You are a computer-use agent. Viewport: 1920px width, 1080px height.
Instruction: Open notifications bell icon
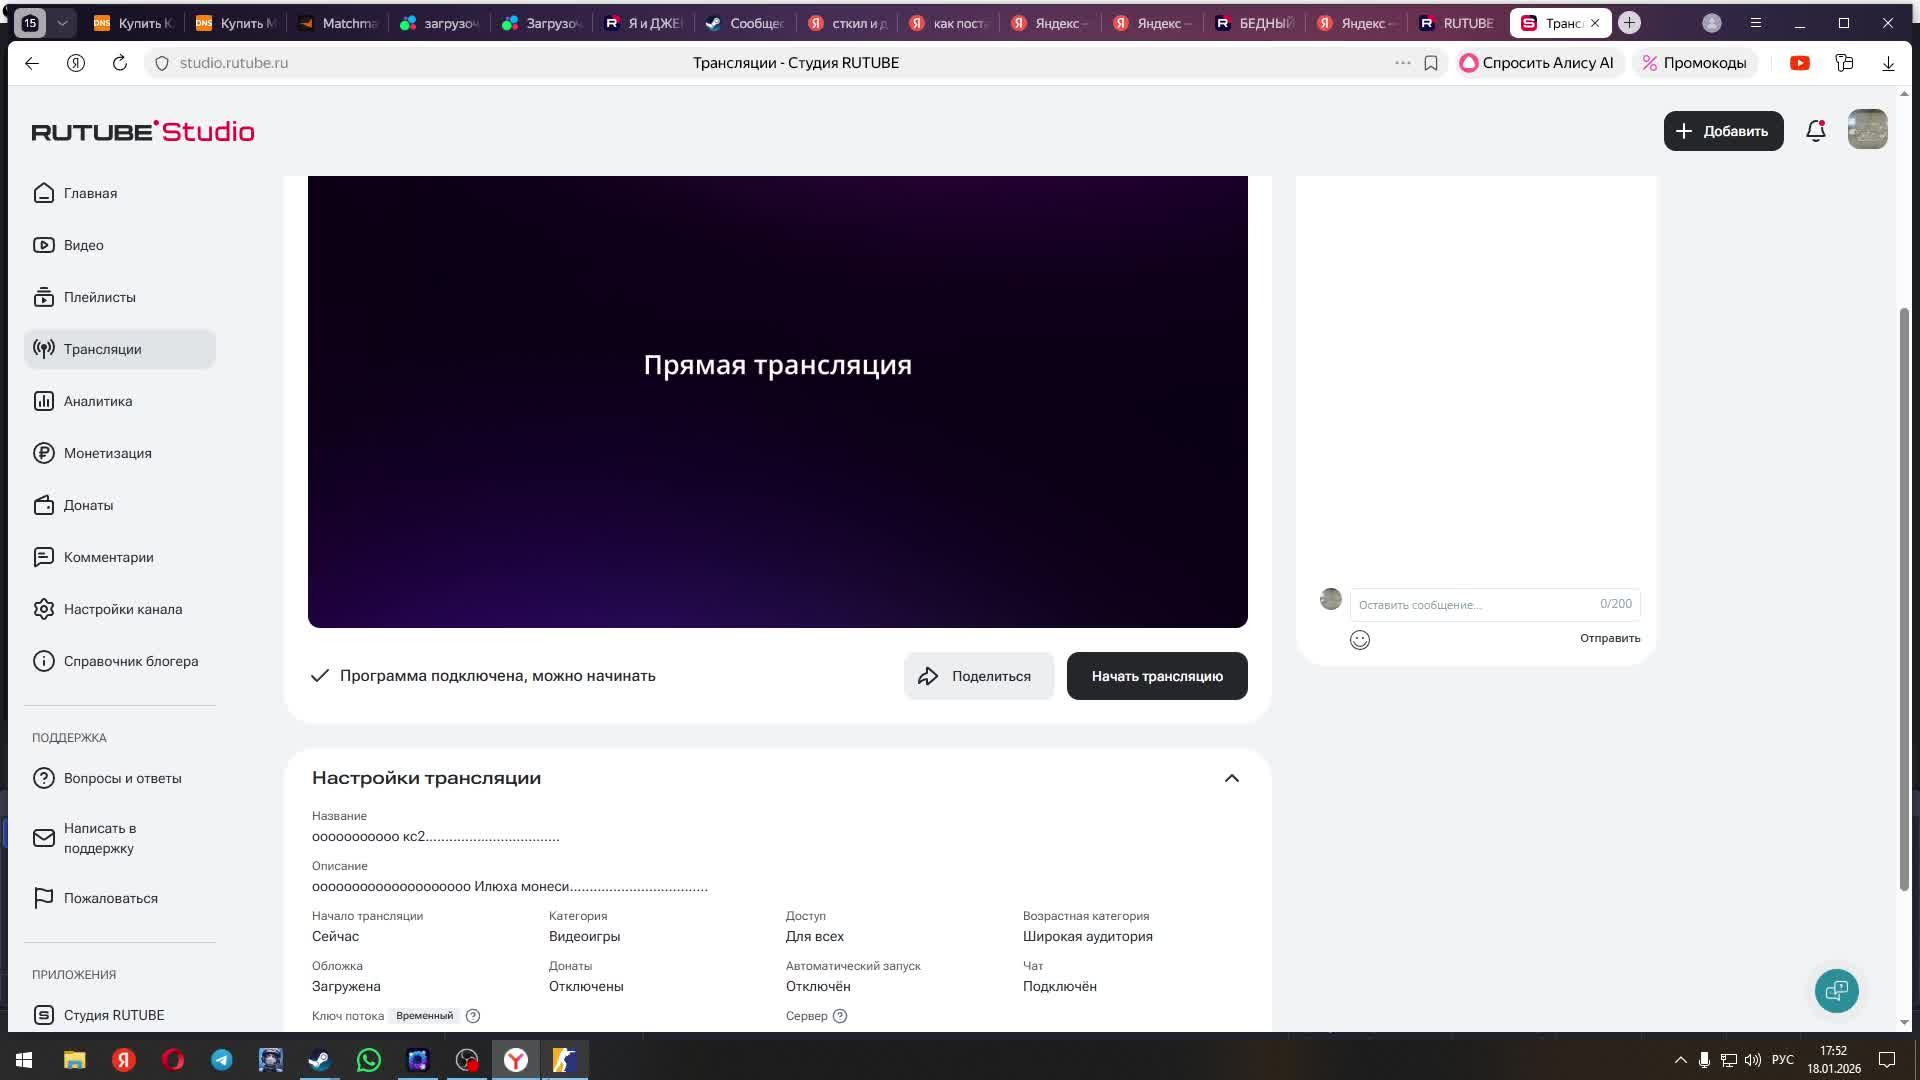[1816, 131]
